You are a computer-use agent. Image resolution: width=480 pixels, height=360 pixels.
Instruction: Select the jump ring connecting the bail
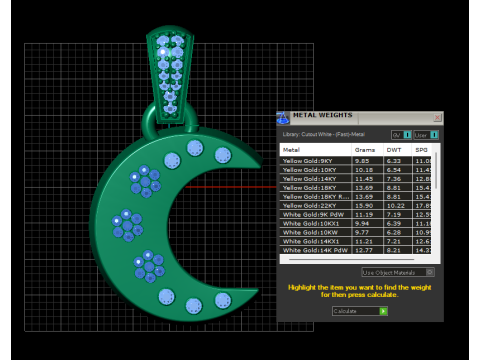coord(149,122)
